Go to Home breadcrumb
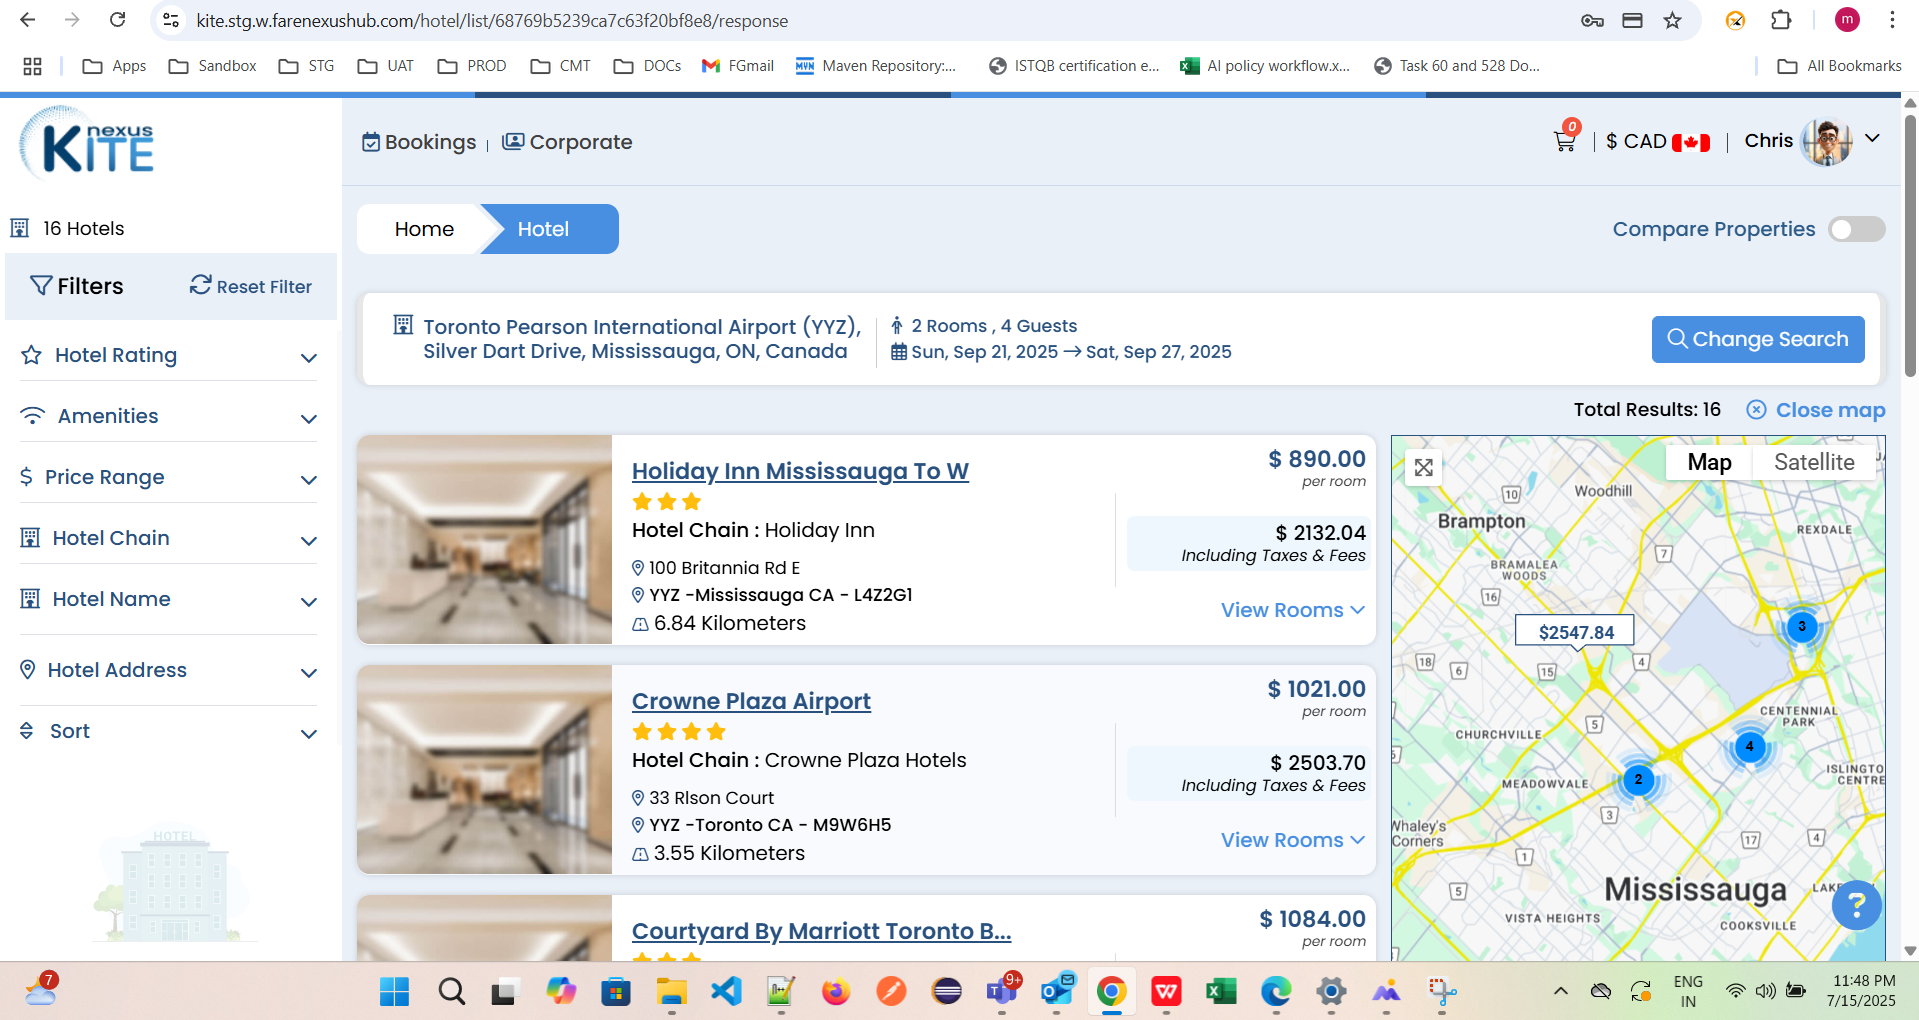This screenshot has height=1020, width=1919. (x=424, y=229)
